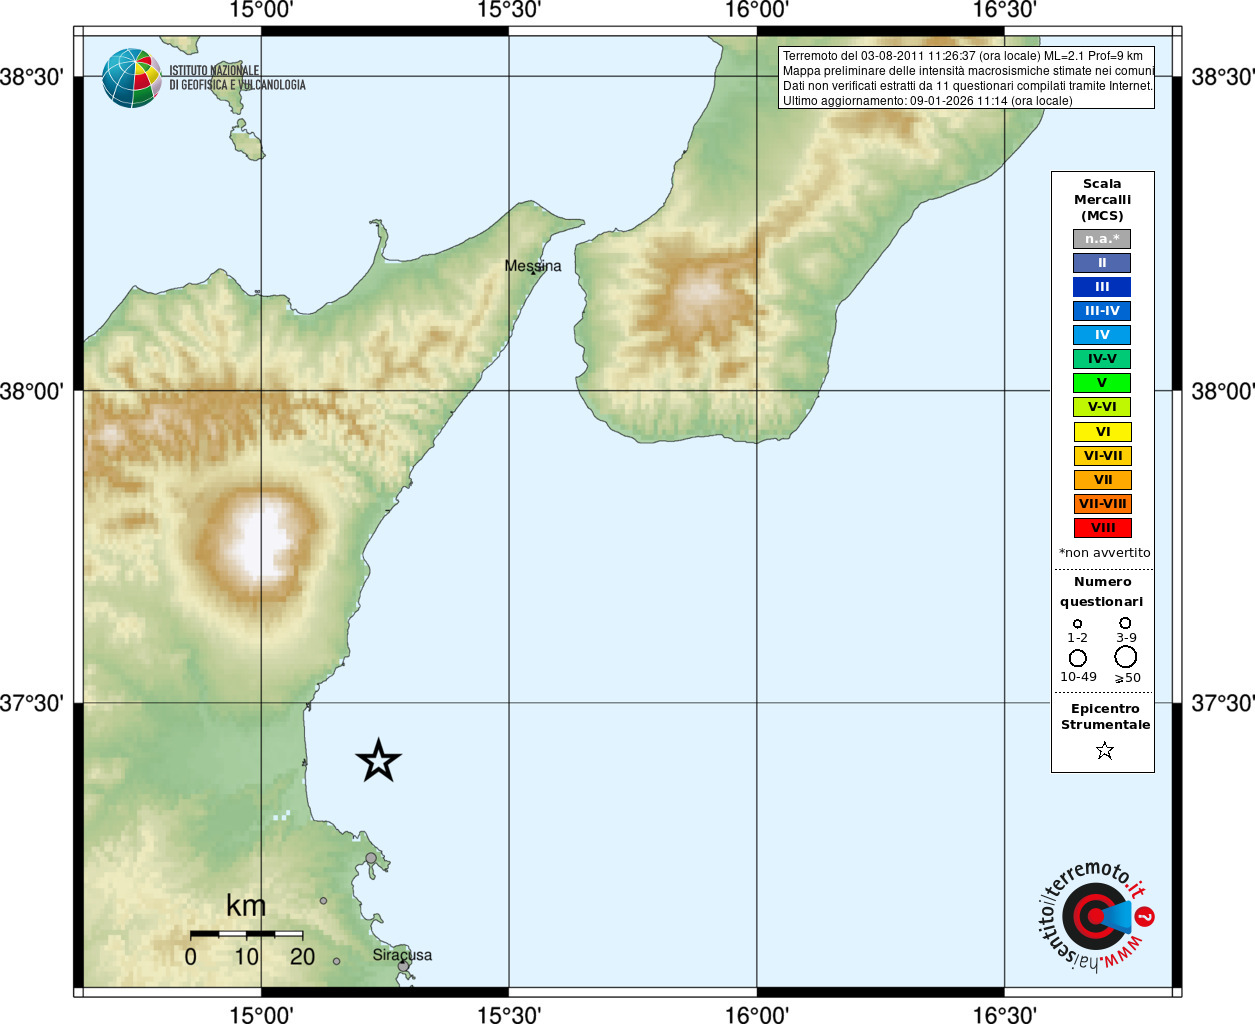Select the VI-VII legend color box
The width and height of the screenshot is (1255, 1024).
[1102, 456]
